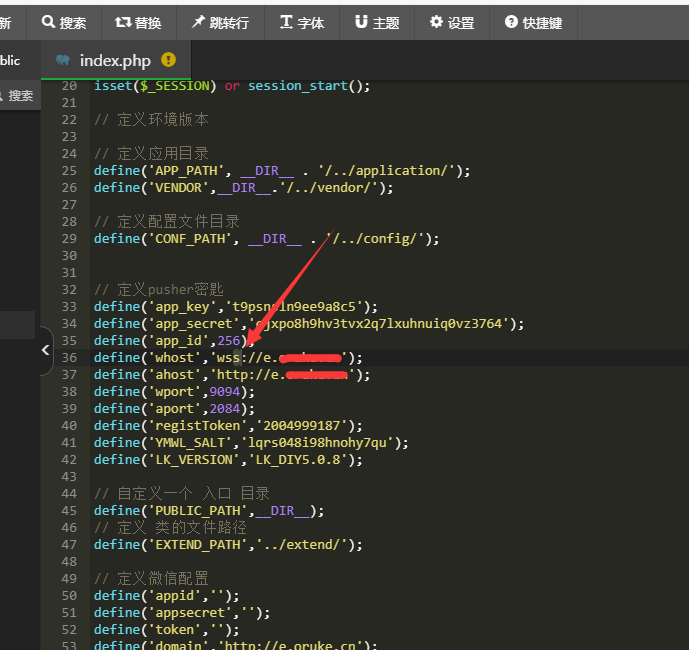The image size is (689, 650).
Task: Click 'app_secret' string on line 34
Action: pyautogui.click(x=194, y=324)
